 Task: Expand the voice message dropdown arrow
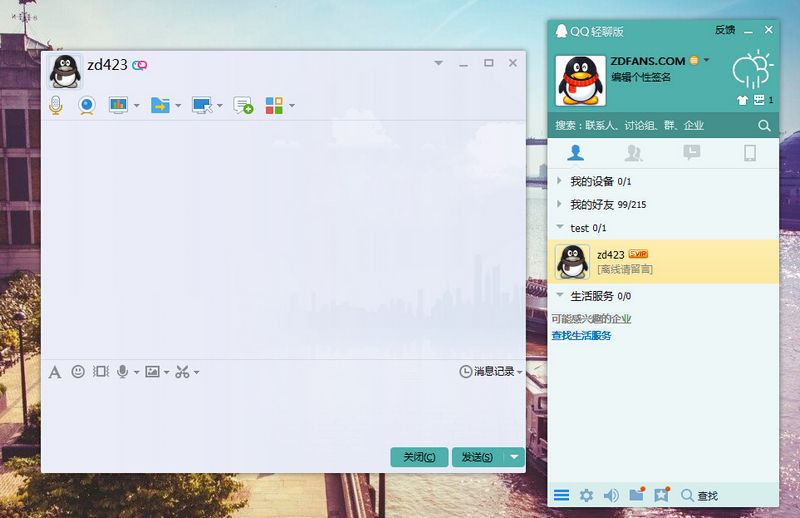136,373
